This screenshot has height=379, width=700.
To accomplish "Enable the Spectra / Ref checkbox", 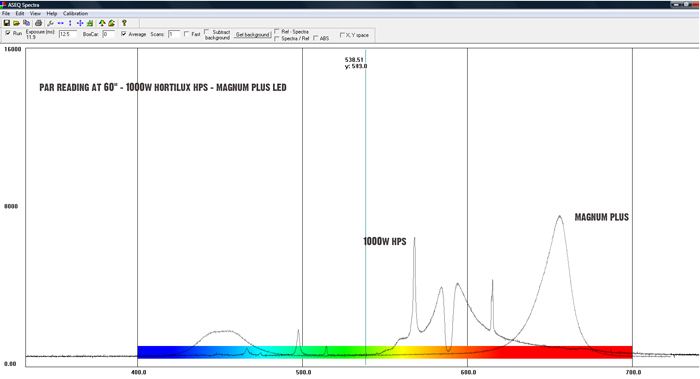I will click(277, 38).
